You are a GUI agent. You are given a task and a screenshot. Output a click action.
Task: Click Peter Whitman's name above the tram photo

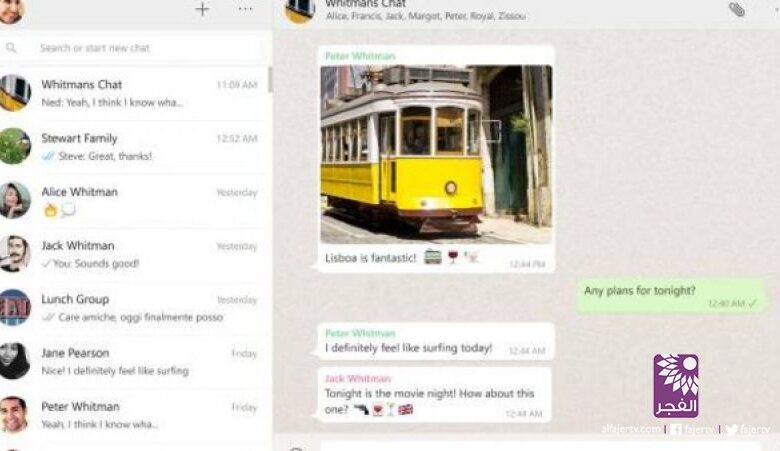point(359,57)
